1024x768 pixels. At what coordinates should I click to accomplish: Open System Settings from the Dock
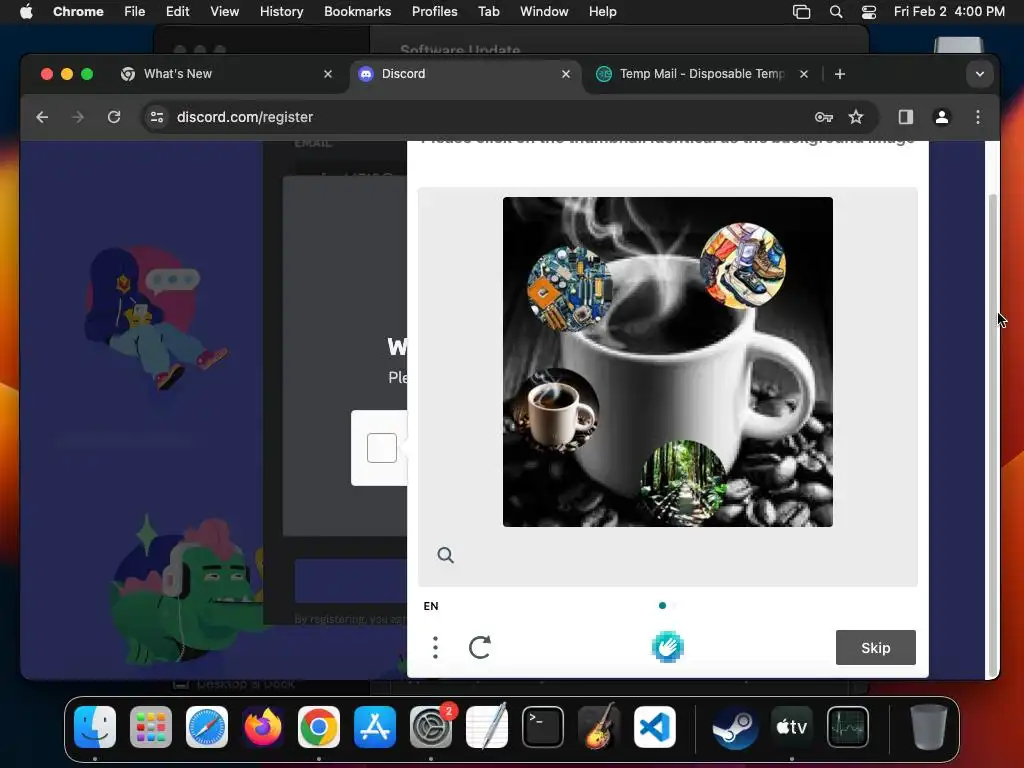click(x=431, y=727)
